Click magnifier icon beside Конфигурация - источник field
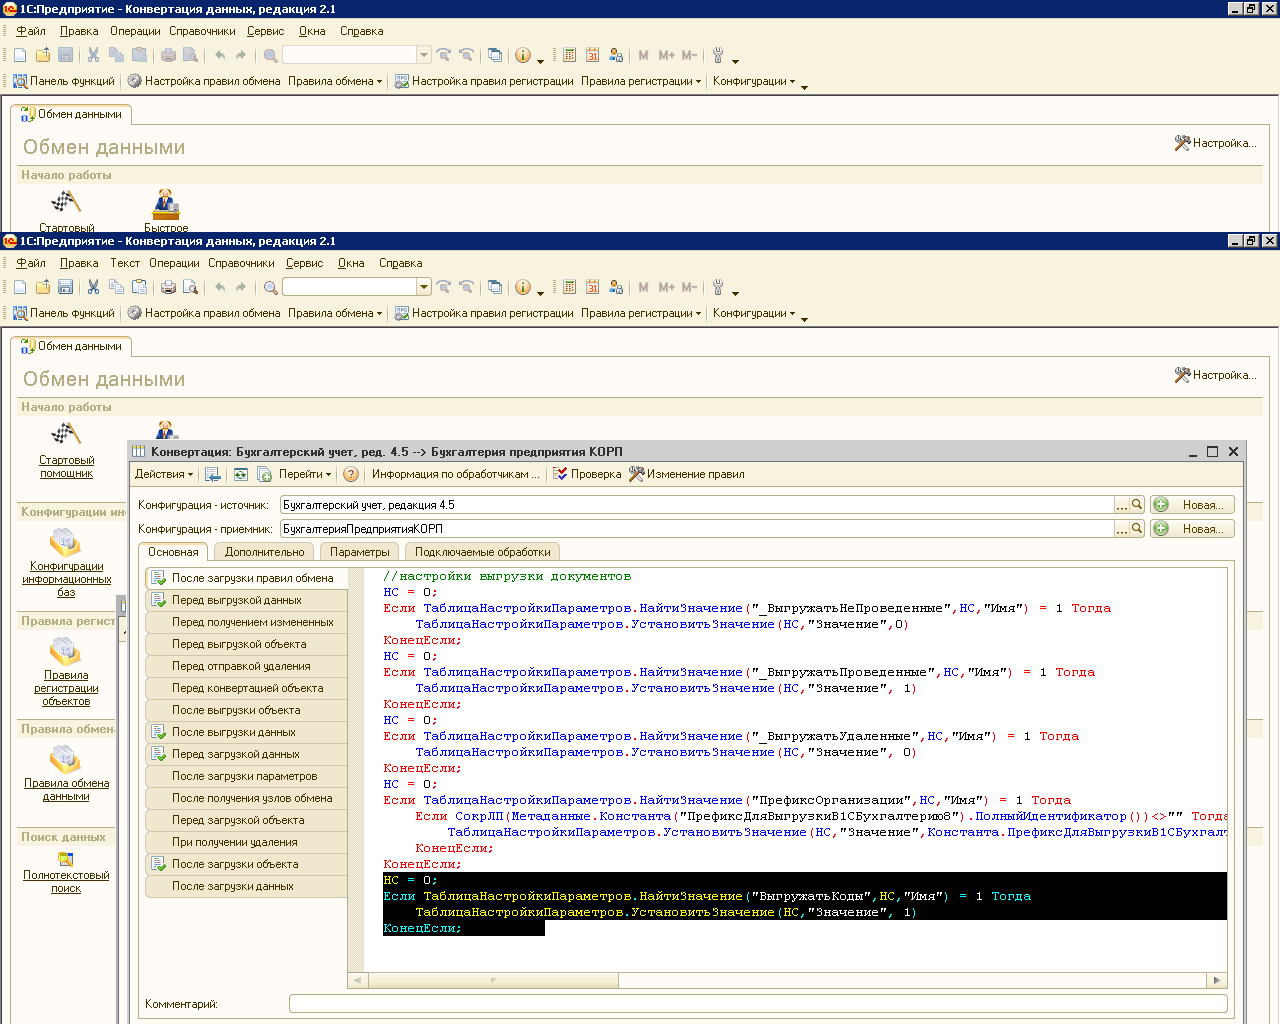The image size is (1280, 1024). pyautogui.click(x=1137, y=505)
